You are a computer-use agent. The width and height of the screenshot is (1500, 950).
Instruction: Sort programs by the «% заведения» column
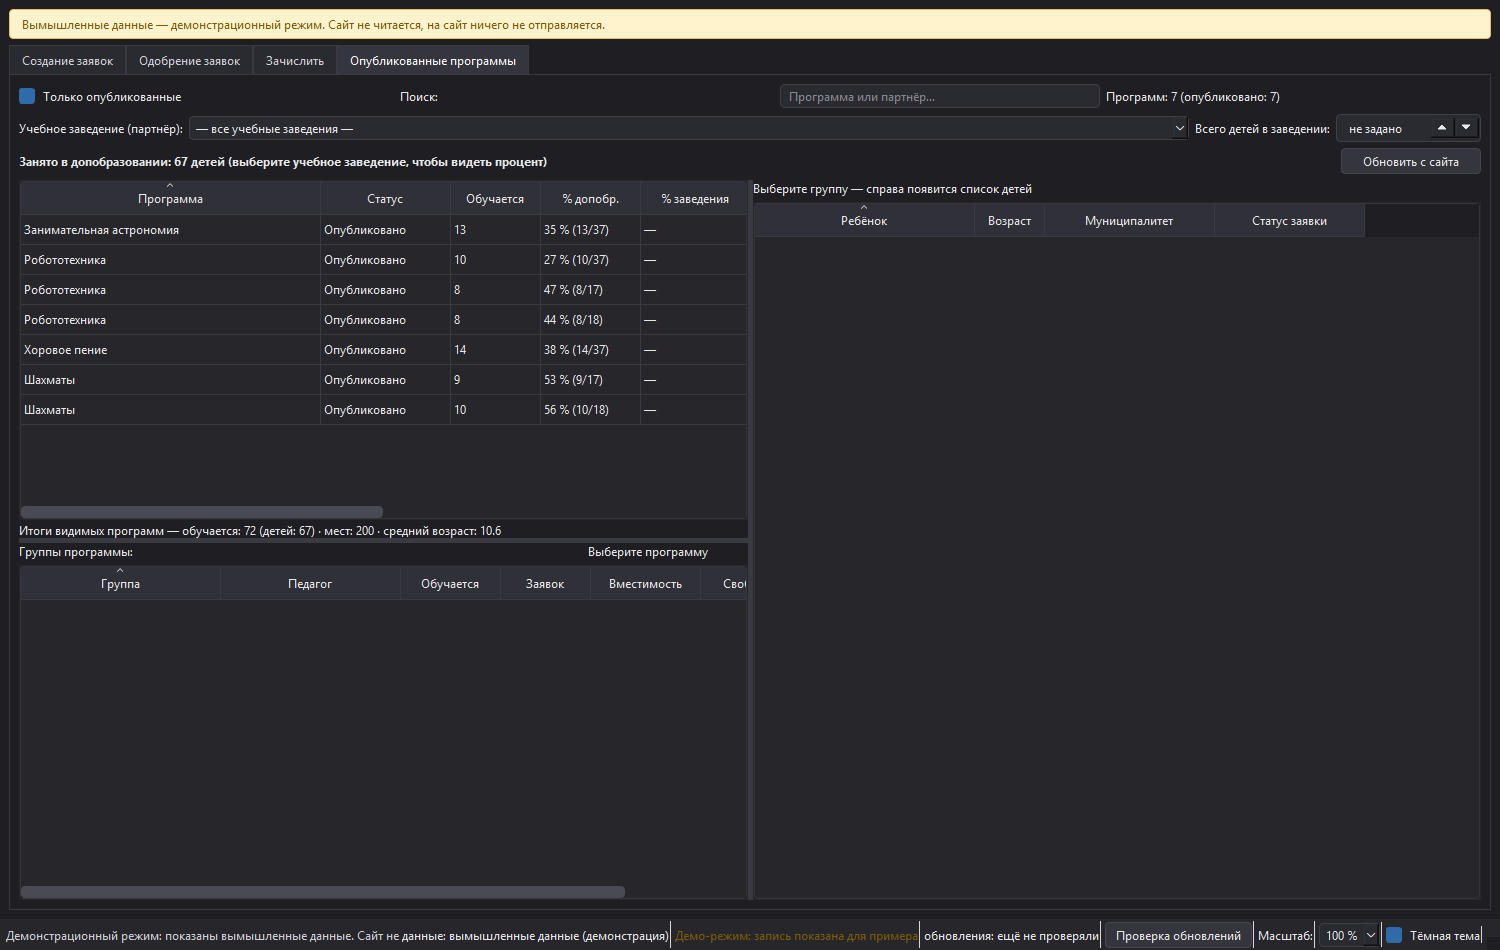694,199
